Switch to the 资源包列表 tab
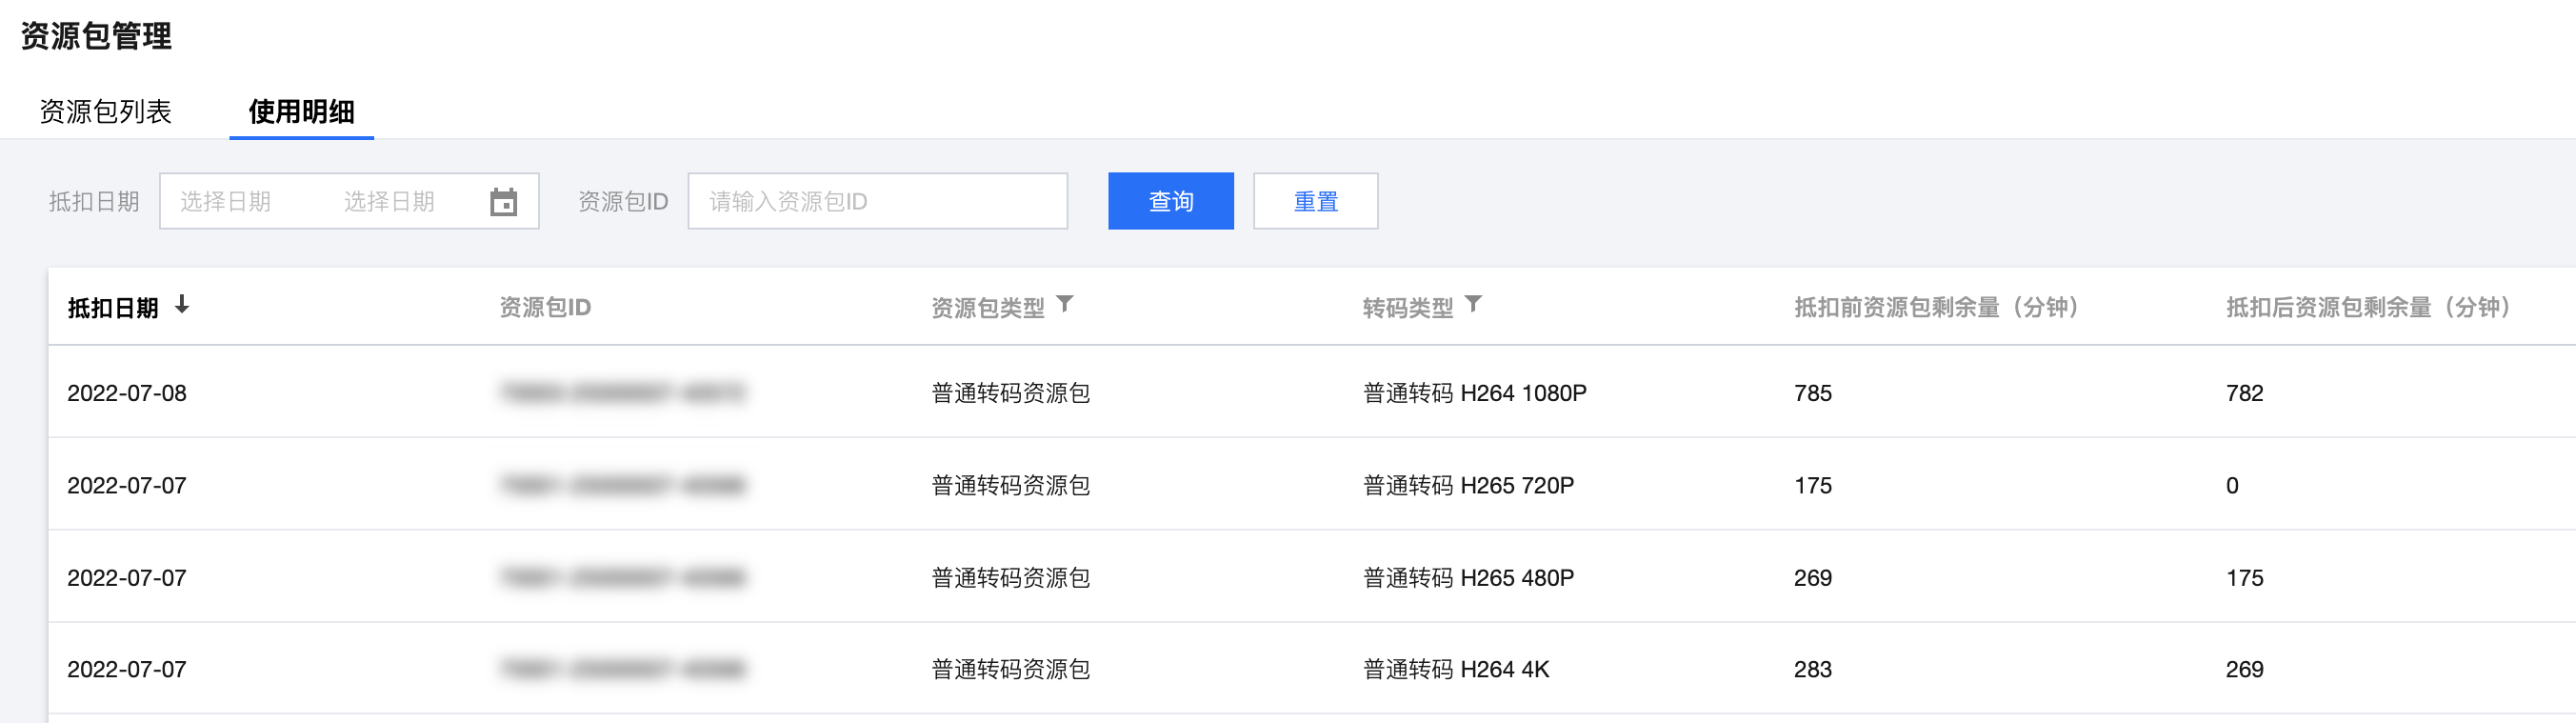 pyautogui.click(x=105, y=111)
